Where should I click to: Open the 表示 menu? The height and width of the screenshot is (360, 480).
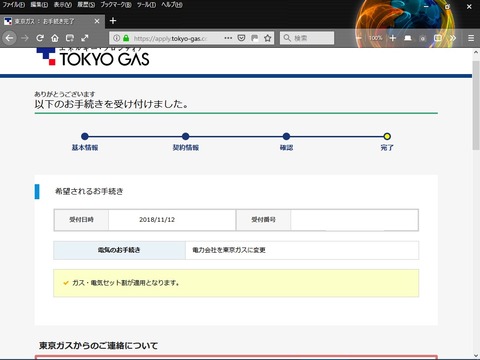click(63, 5)
